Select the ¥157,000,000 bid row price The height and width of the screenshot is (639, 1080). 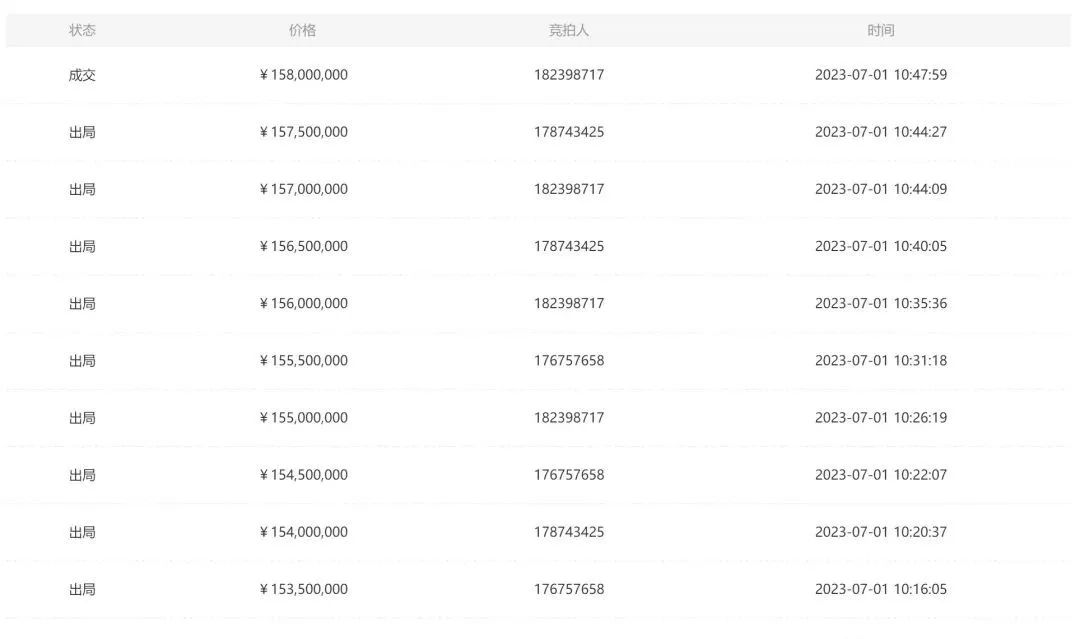coord(303,189)
